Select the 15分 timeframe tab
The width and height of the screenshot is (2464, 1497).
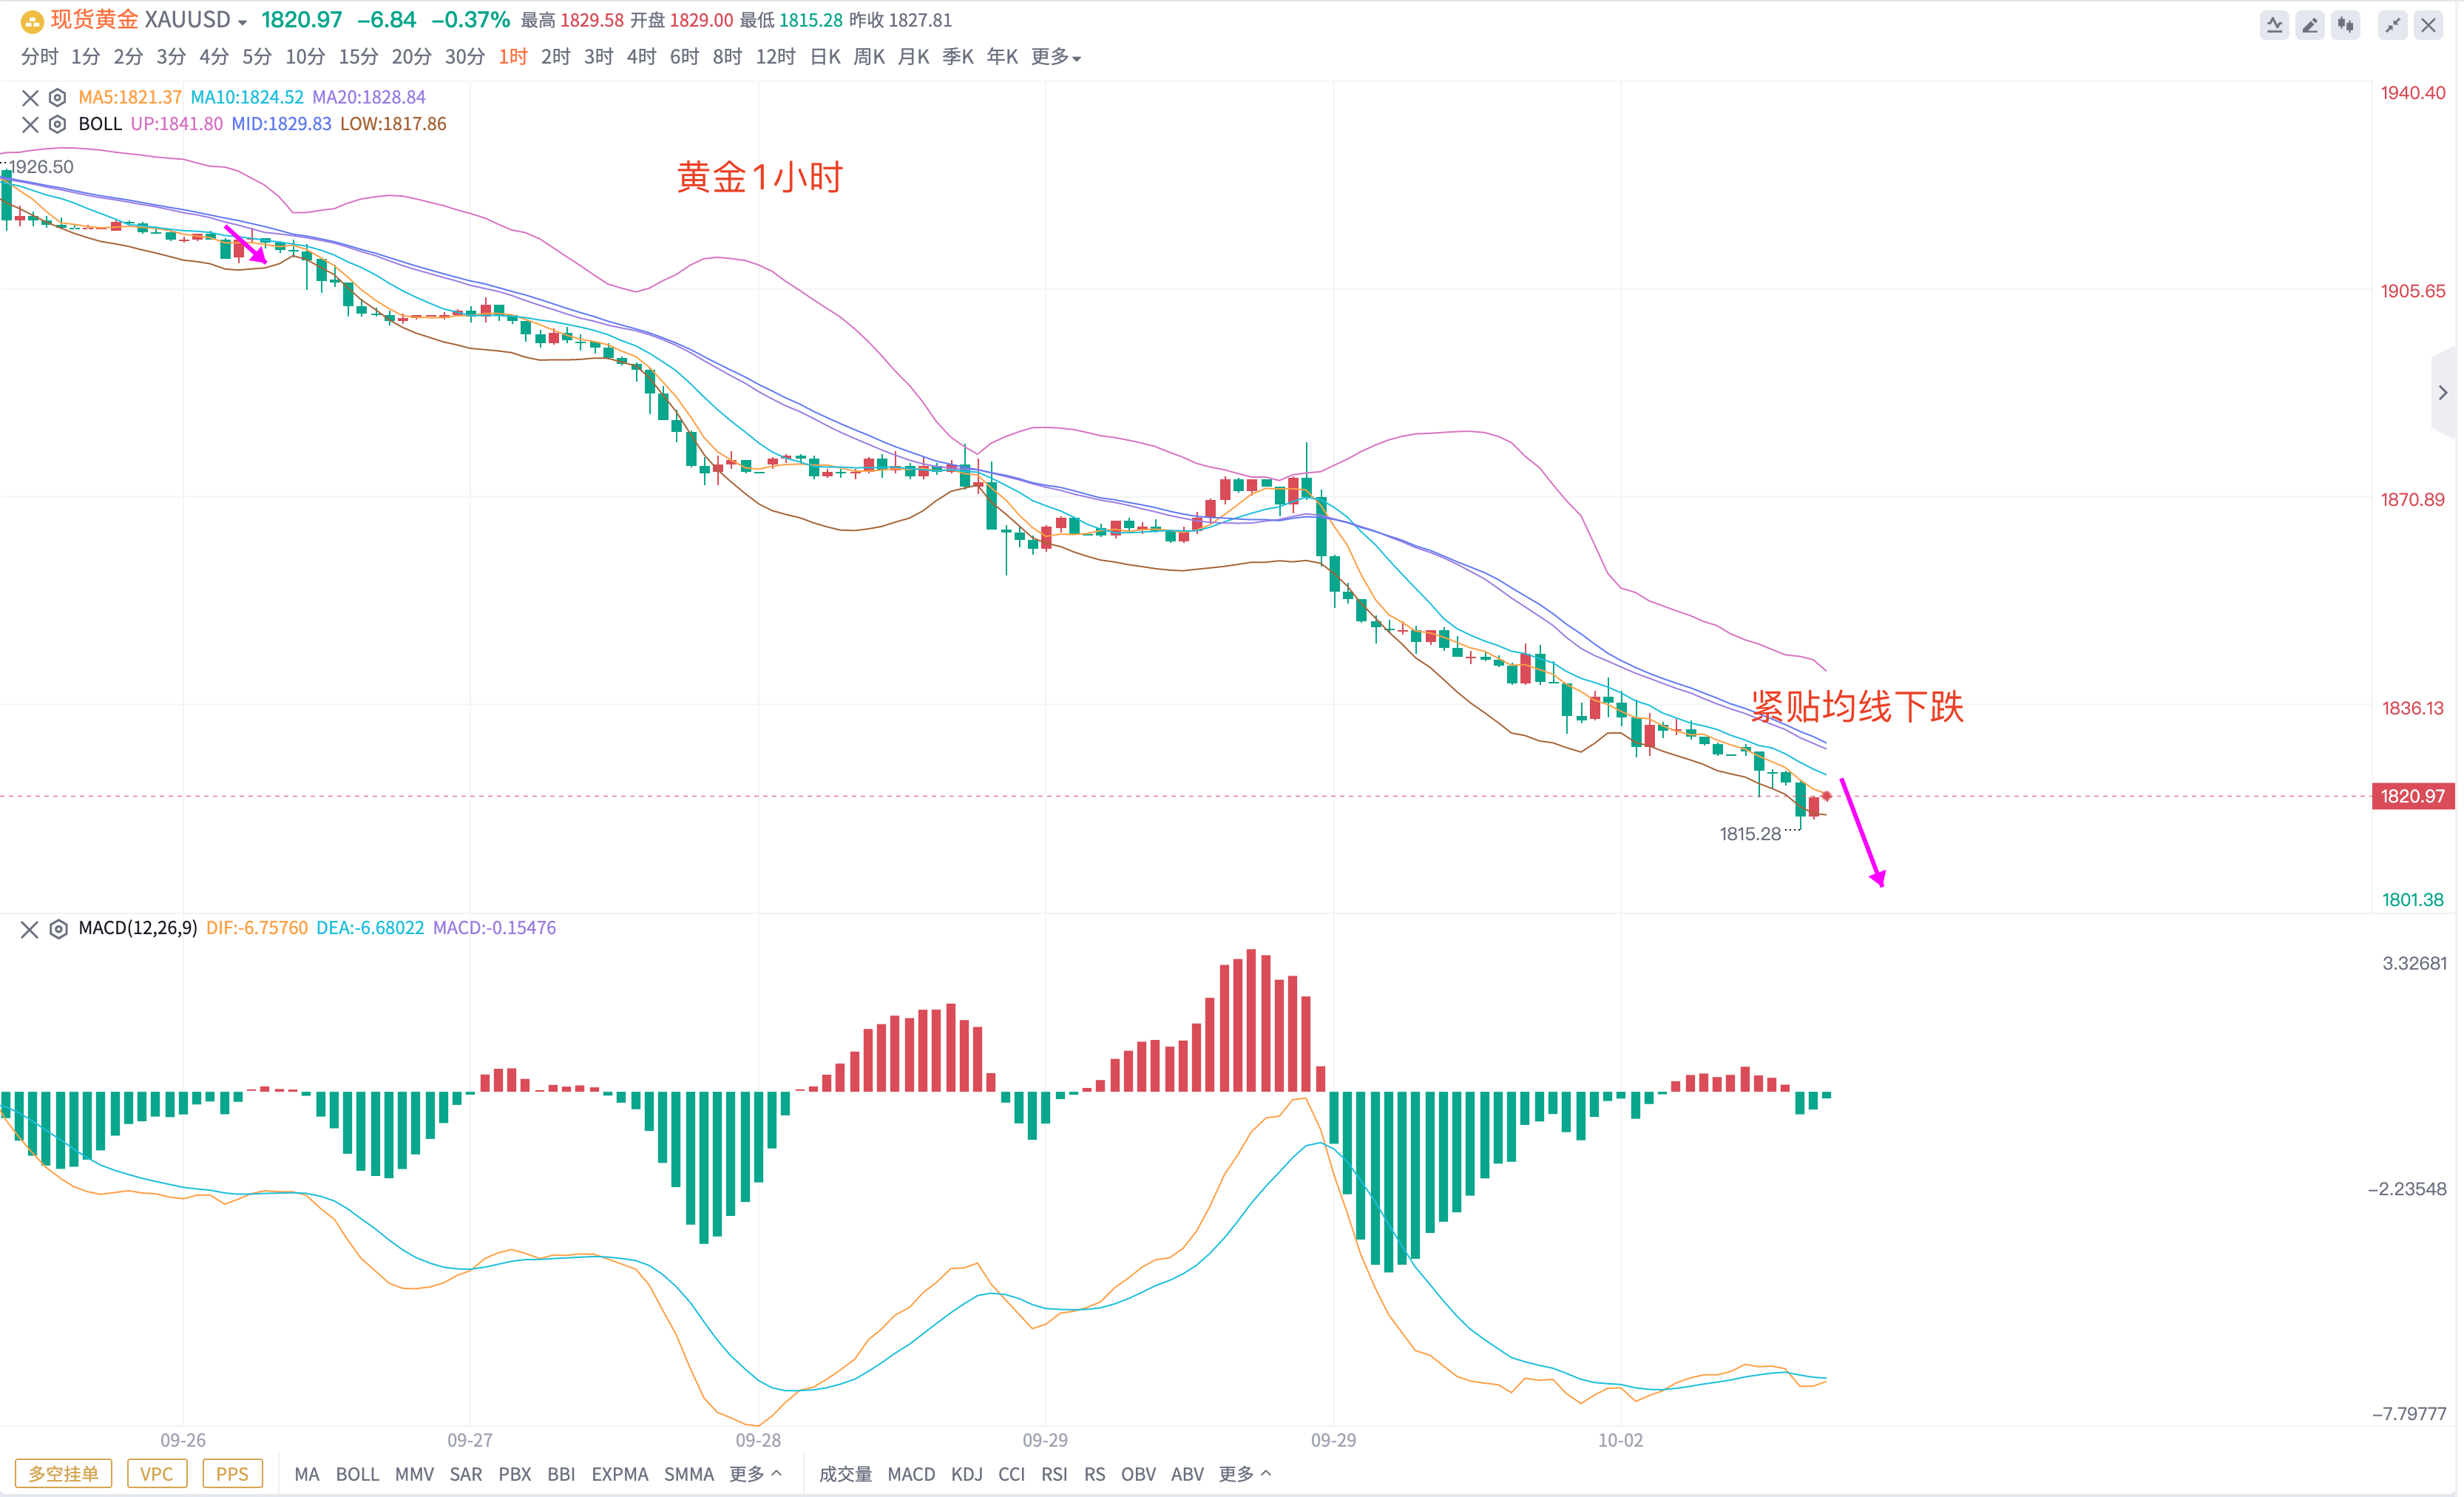pyautogui.click(x=358, y=57)
